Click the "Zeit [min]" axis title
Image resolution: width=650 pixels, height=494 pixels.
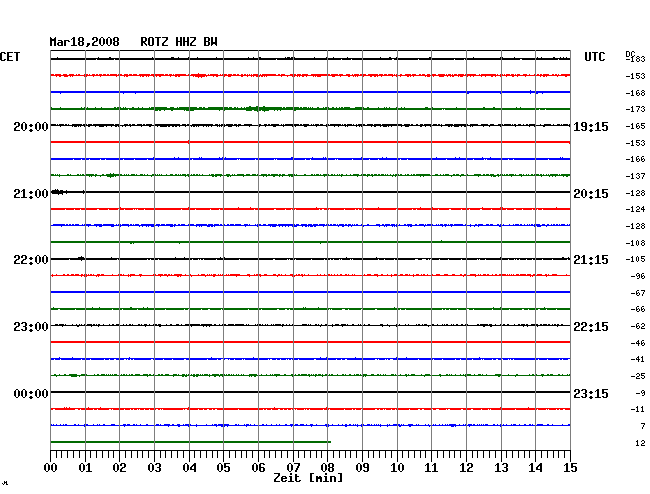(x=308, y=478)
